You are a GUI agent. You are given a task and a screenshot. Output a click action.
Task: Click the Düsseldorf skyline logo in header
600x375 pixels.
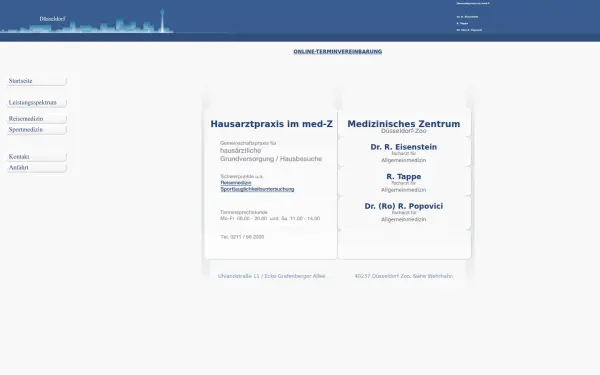tap(87, 21)
